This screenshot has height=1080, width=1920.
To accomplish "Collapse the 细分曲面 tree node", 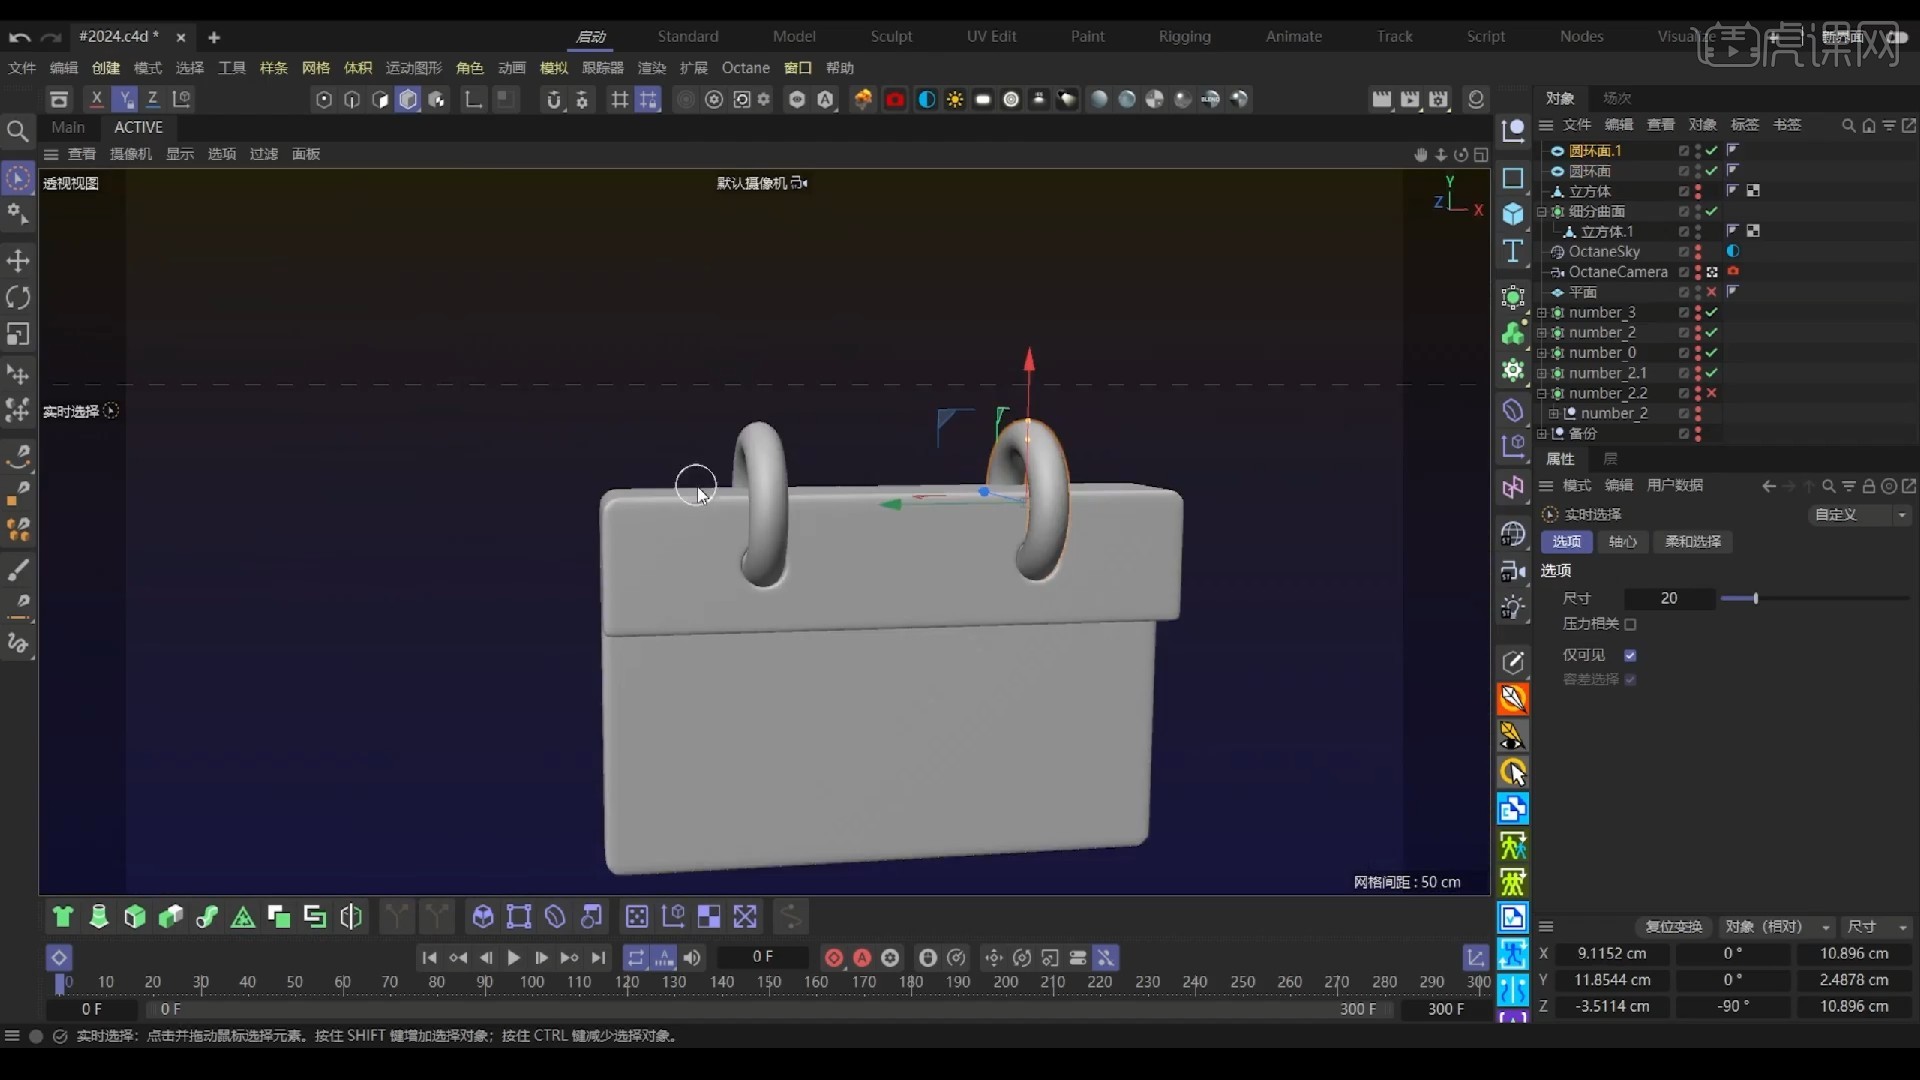I will click(1542, 211).
